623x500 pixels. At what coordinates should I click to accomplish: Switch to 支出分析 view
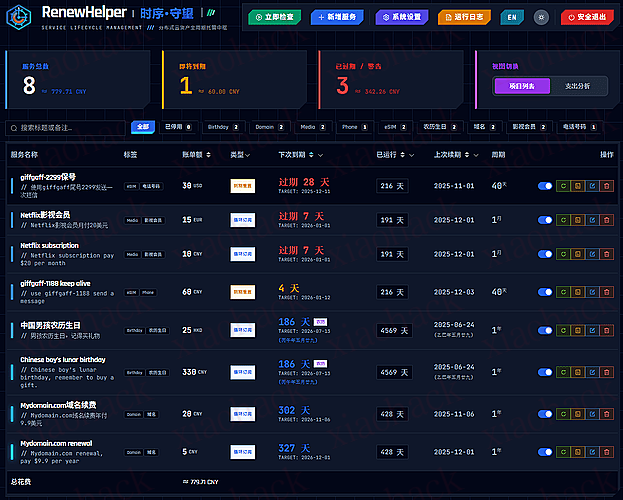tap(577, 86)
